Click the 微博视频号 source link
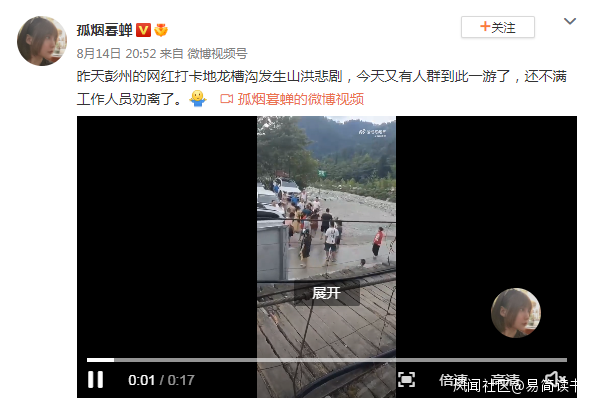597x407 pixels. click(217, 54)
